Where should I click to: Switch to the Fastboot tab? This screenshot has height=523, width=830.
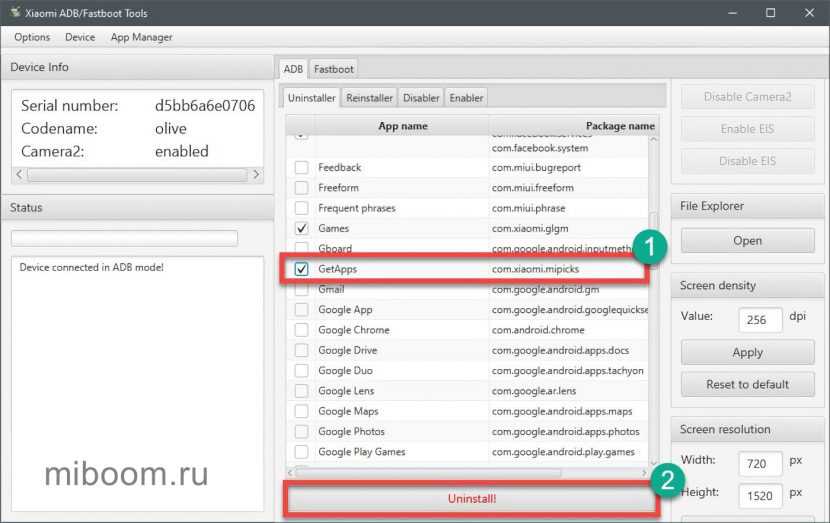pos(333,69)
